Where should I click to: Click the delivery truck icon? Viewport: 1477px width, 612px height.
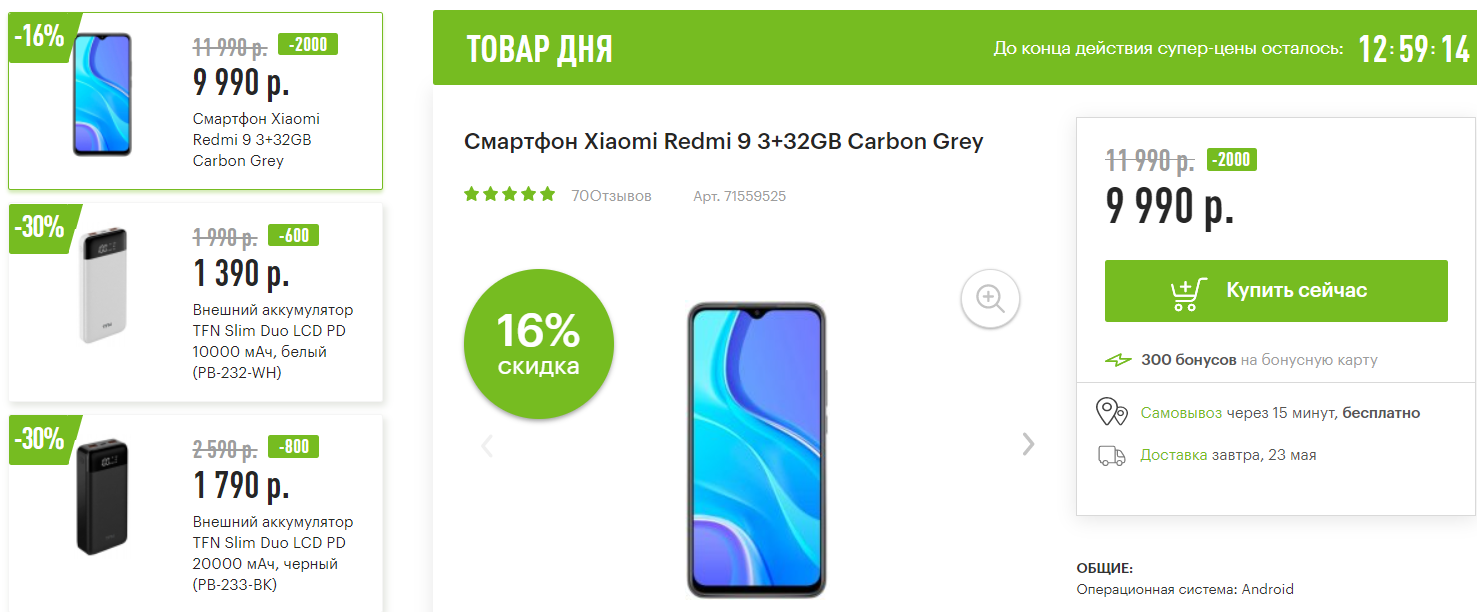coord(1112,455)
